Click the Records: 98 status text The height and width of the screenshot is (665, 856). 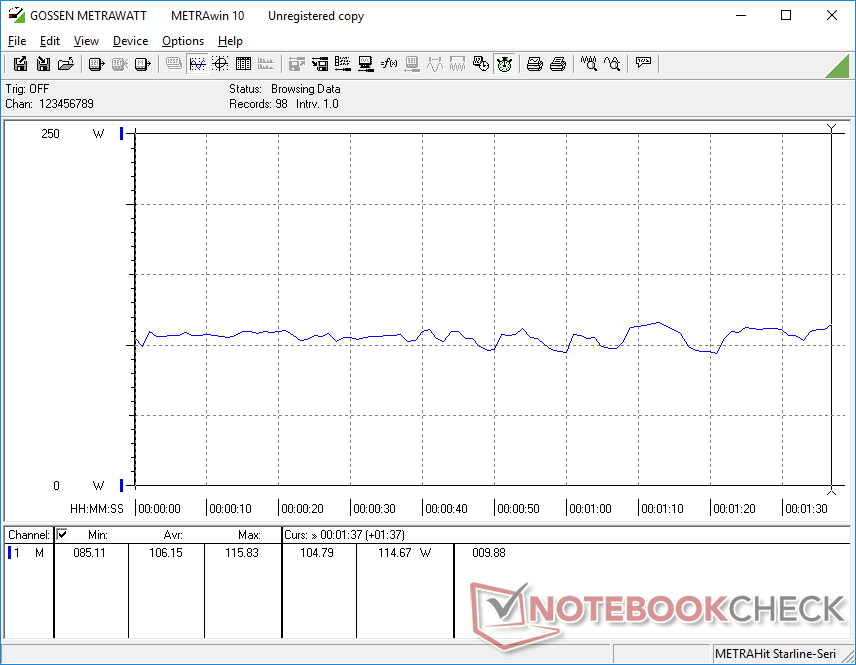pos(258,104)
